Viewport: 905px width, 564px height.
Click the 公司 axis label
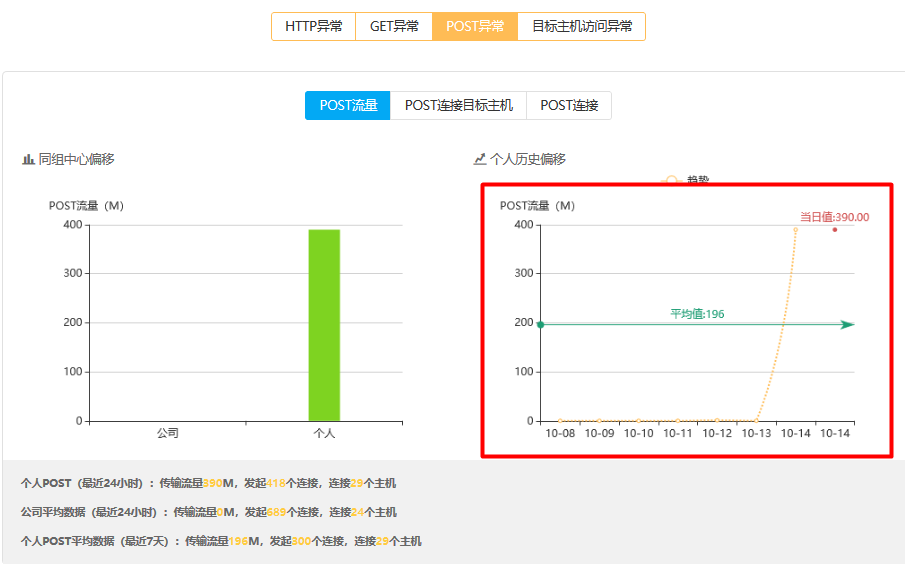pyautogui.click(x=168, y=433)
